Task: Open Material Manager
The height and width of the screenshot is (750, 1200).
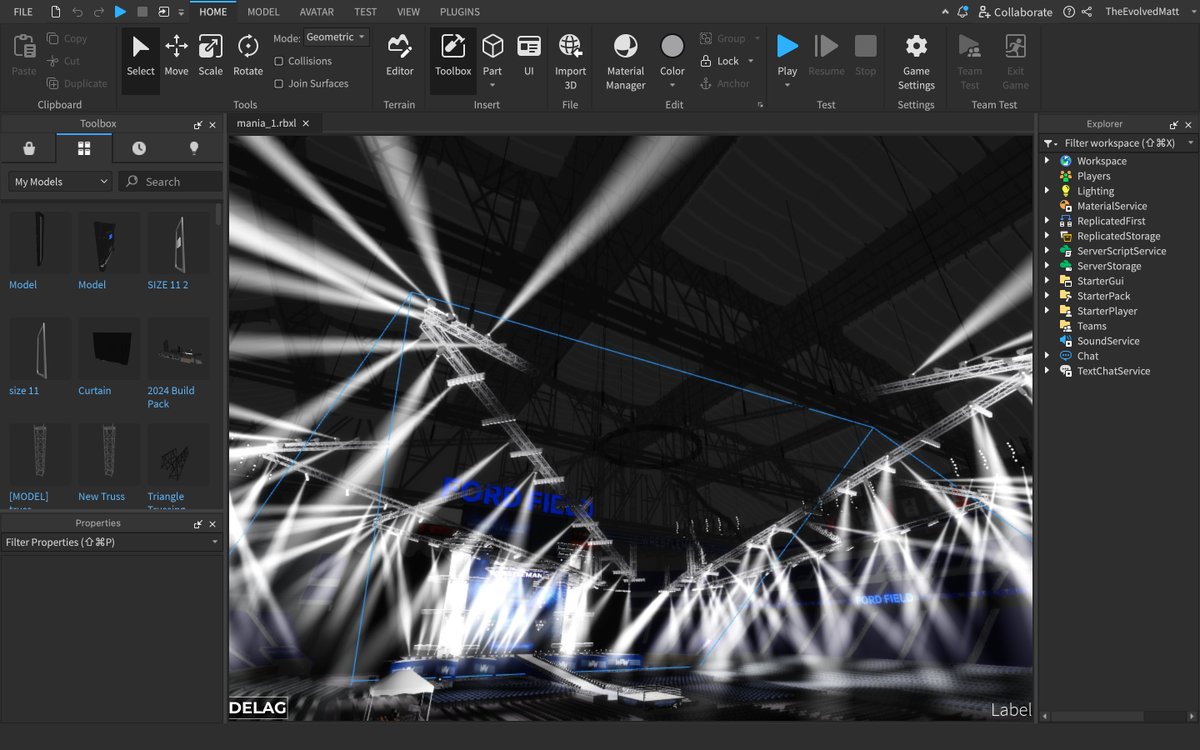Action: [x=625, y=61]
